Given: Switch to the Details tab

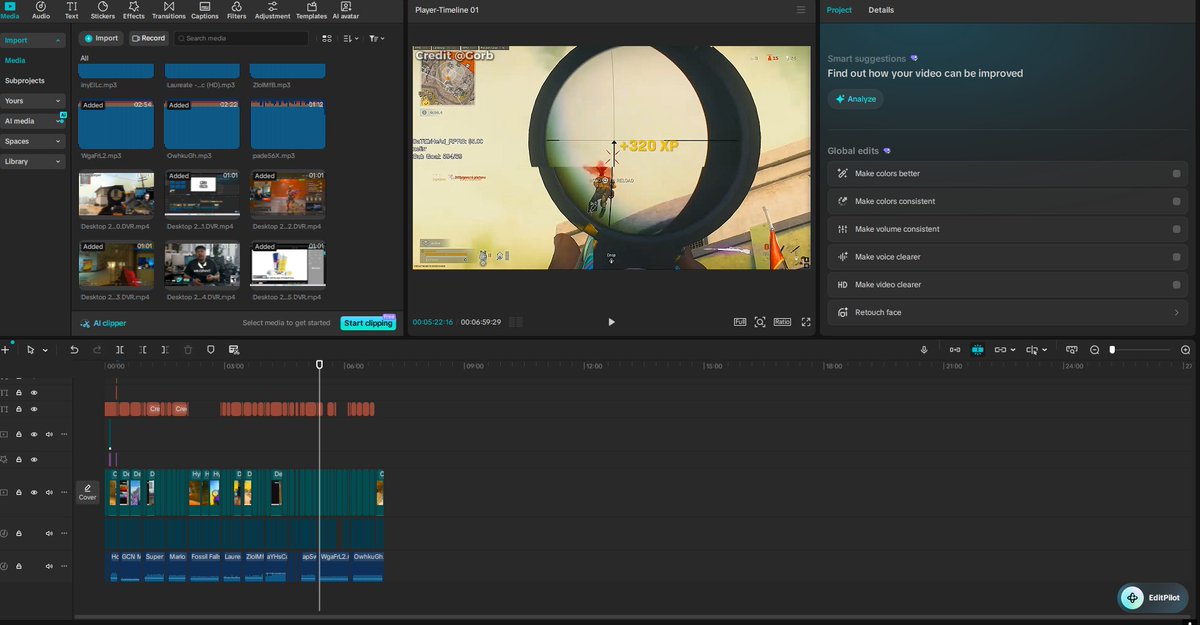Looking at the screenshot, I should pyautogui.click(x=881, y=10).
